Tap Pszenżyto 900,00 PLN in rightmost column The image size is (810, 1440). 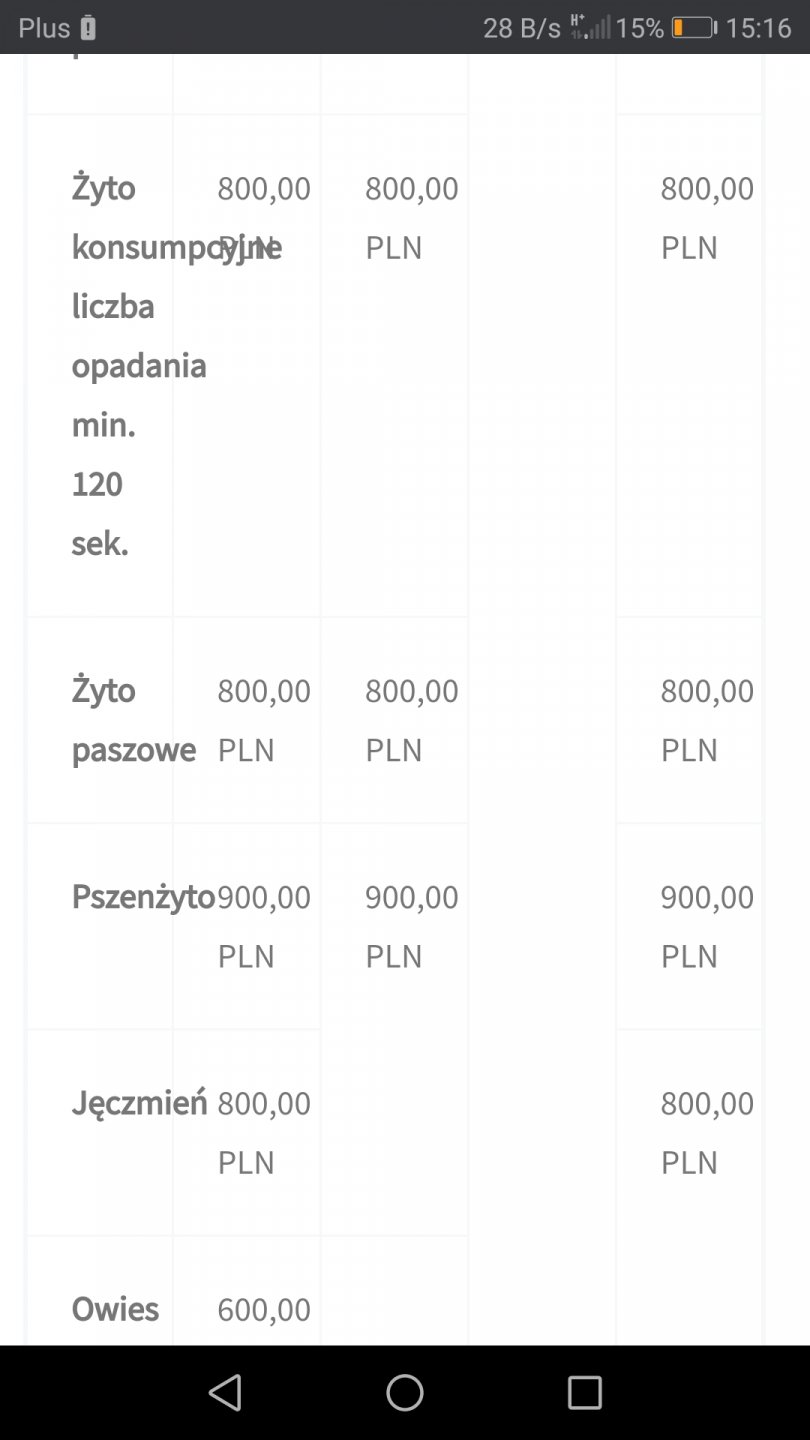click(706, 926)
